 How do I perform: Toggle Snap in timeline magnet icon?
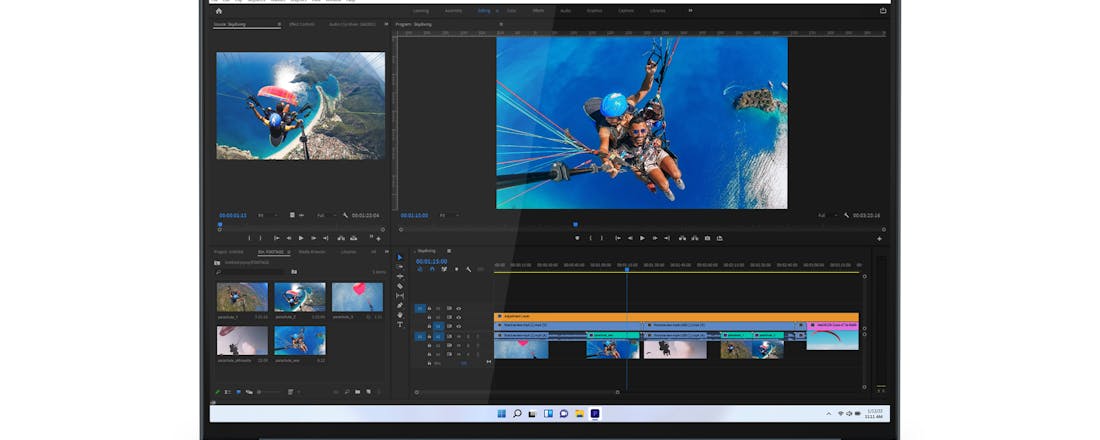click(432, 269)
